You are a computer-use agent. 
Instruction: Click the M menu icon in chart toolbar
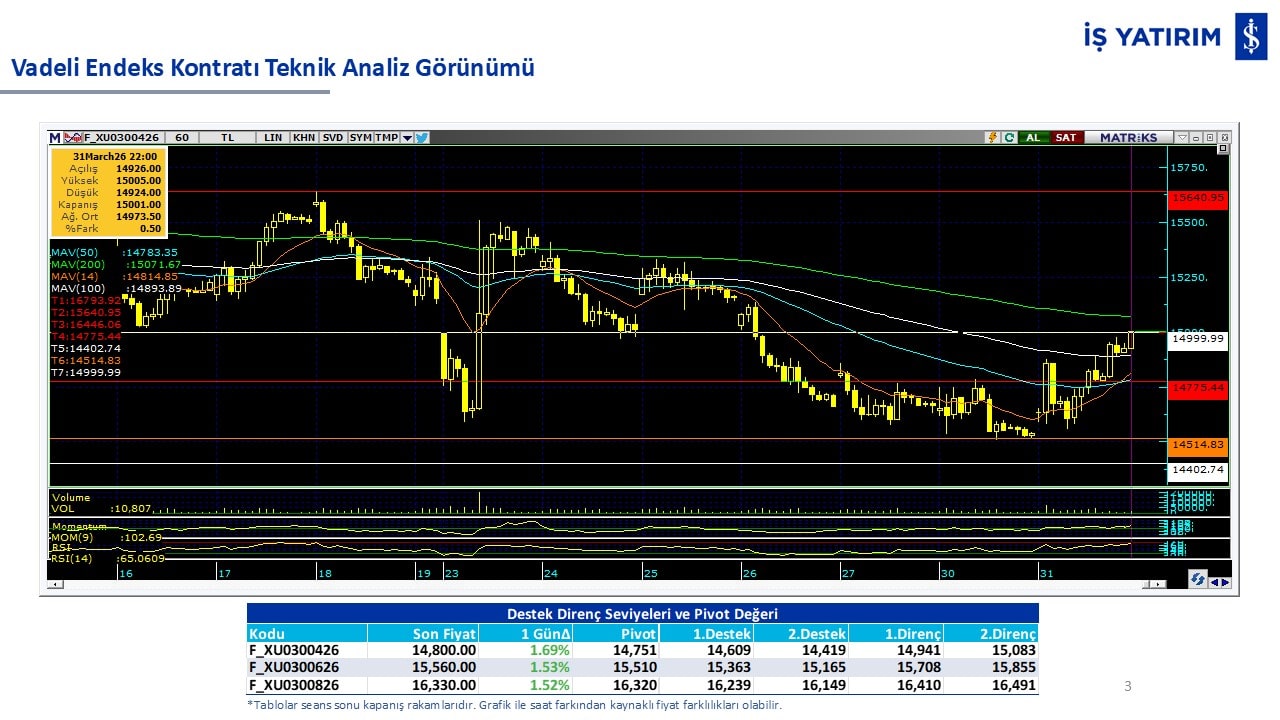click(x=55, y=138)
